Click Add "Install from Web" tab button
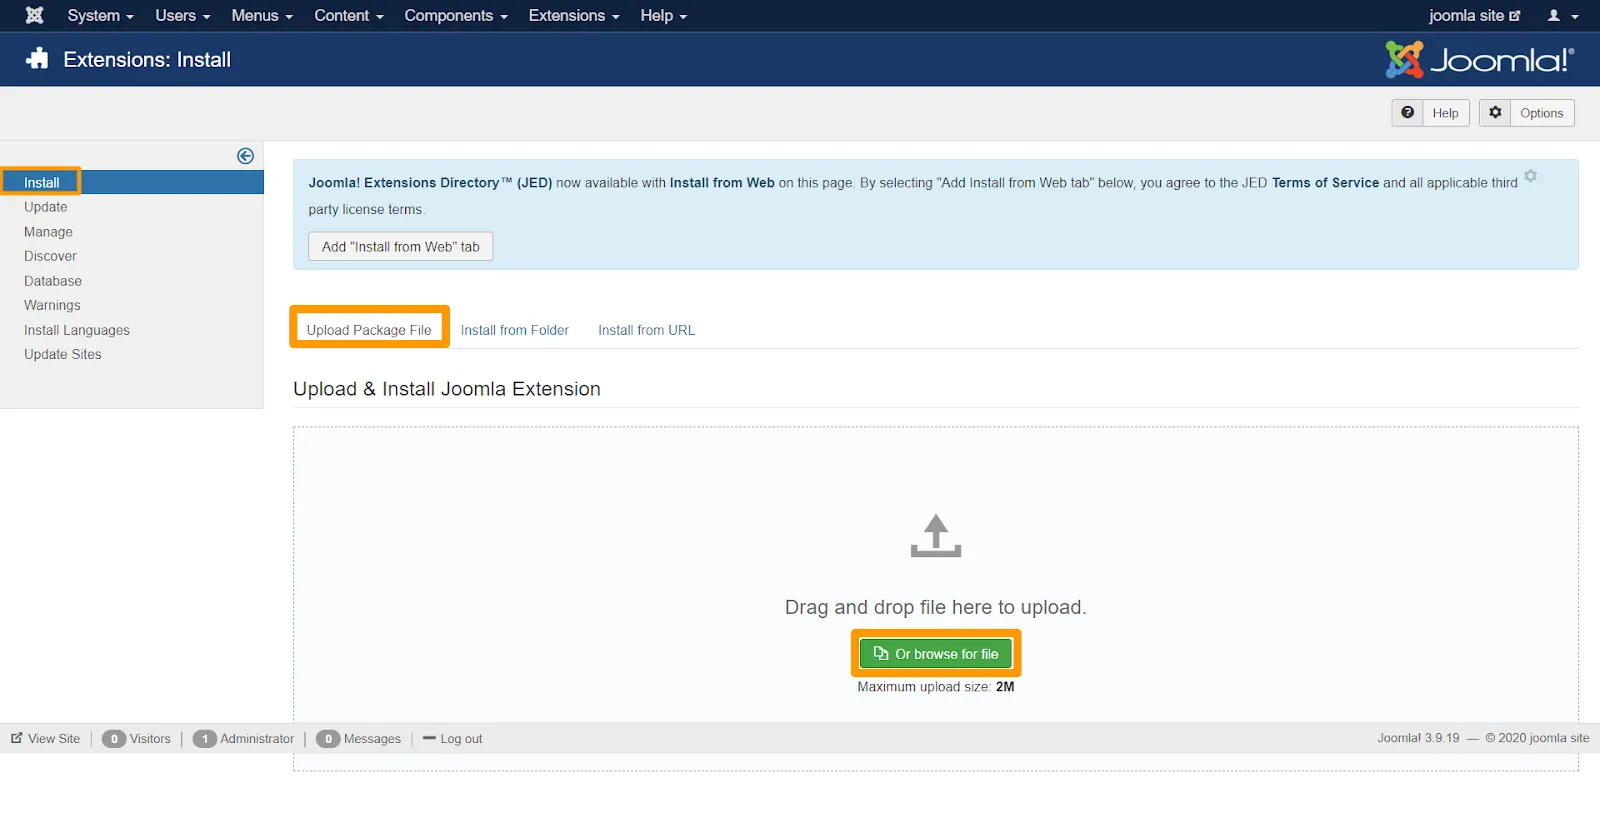The image size is (1600, 823). click(401, 247)
